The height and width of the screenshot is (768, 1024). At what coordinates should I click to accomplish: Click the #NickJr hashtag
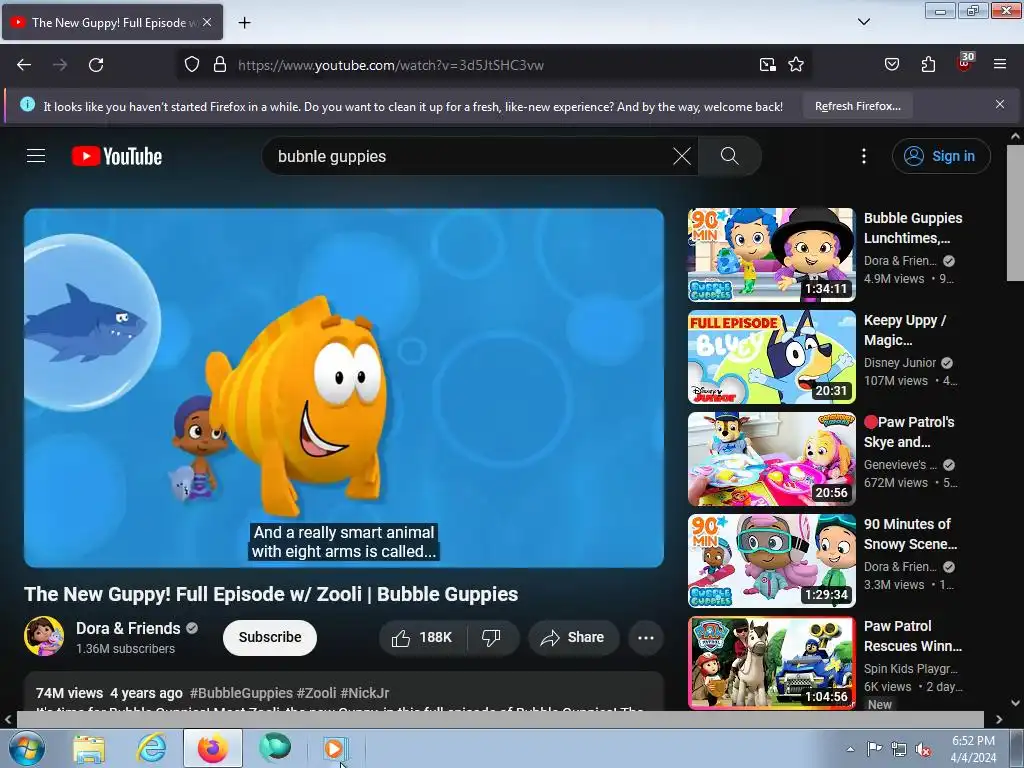pos(365,693)
